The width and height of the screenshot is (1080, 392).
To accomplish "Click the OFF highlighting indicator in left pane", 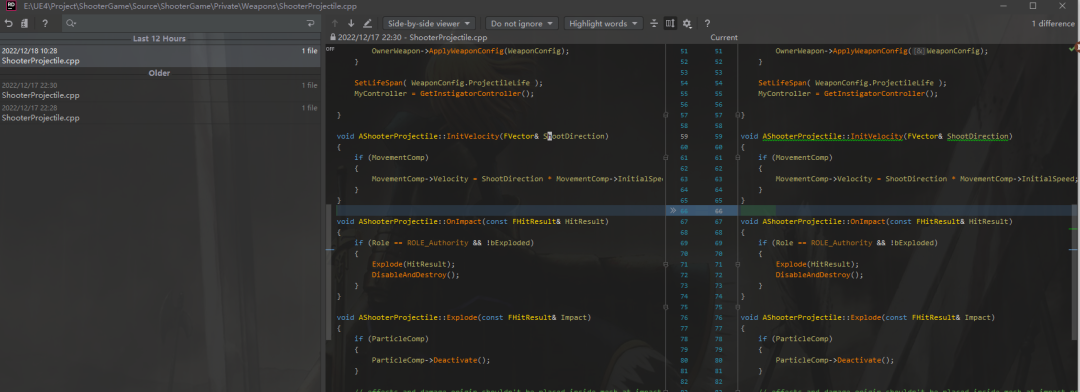I will click(x=330, y=50).
